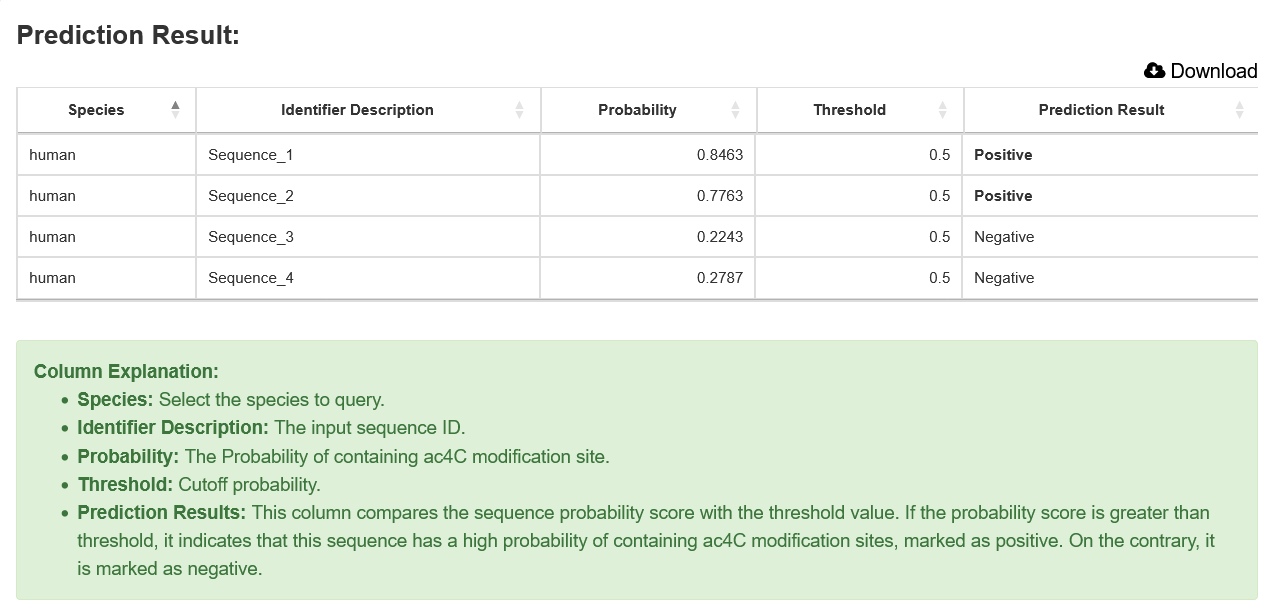Sort table by Species header
The width and height of the screenshot is (1269, 612).
tap(96, 110)
